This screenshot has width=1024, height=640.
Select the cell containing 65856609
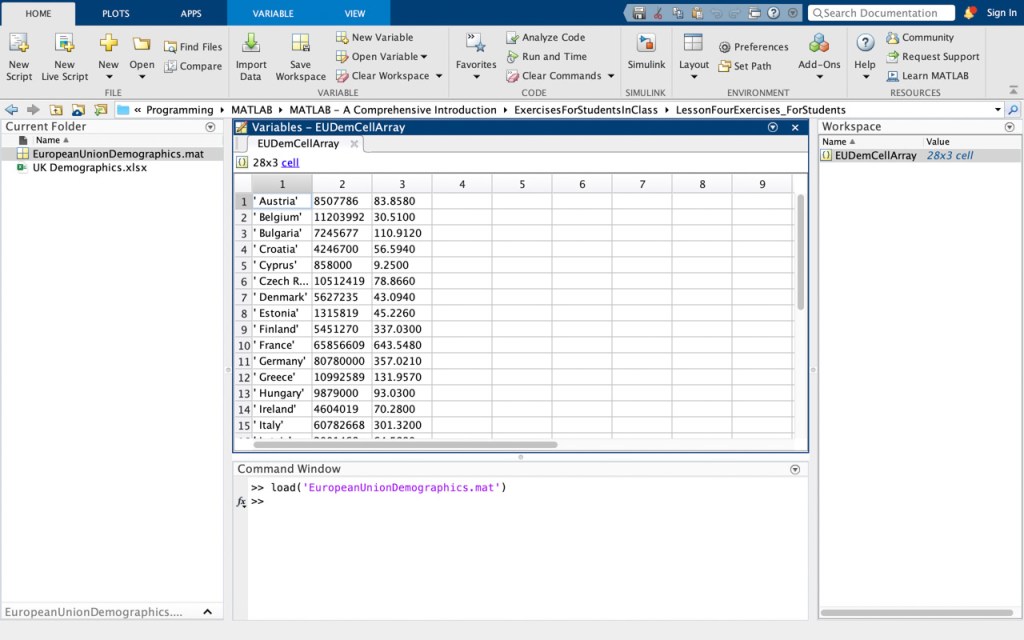tap(342, 345)
